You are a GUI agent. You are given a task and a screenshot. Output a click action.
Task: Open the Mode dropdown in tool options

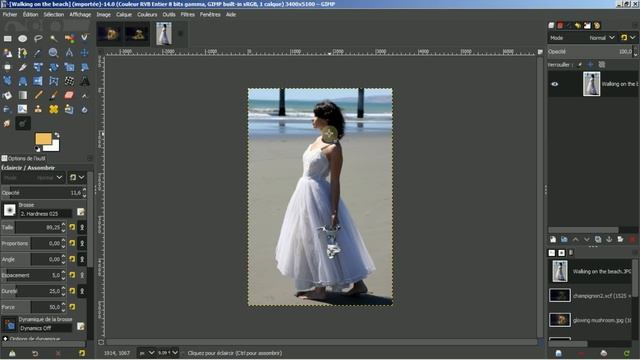[33, 178]
